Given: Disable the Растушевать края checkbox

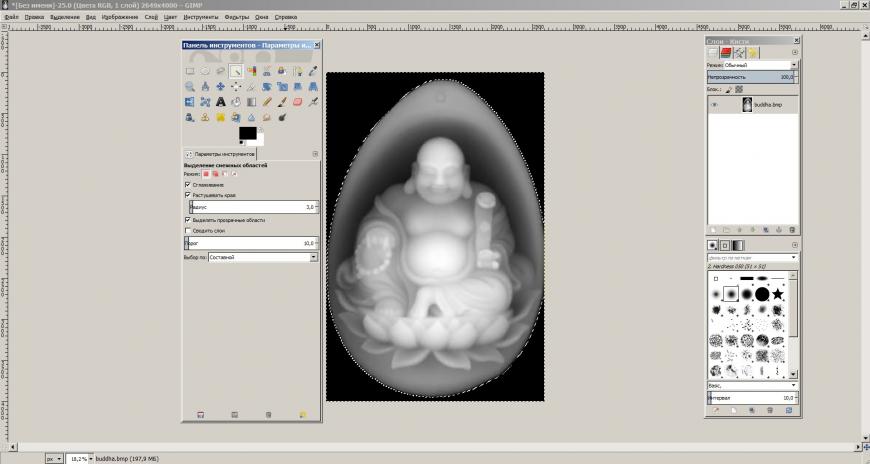Looking at the screenshot, I should pos(188,195).
